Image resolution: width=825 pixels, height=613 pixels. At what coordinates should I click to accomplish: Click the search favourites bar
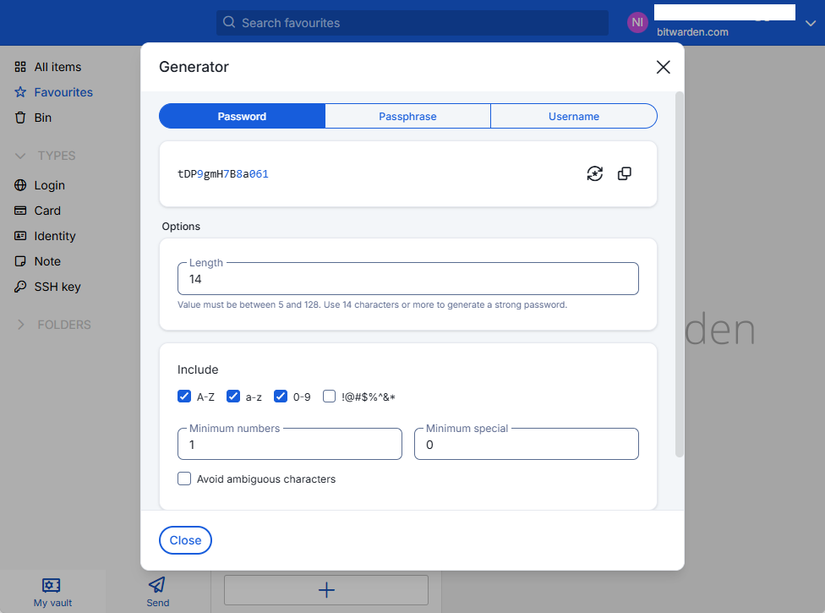coord(413,22)
